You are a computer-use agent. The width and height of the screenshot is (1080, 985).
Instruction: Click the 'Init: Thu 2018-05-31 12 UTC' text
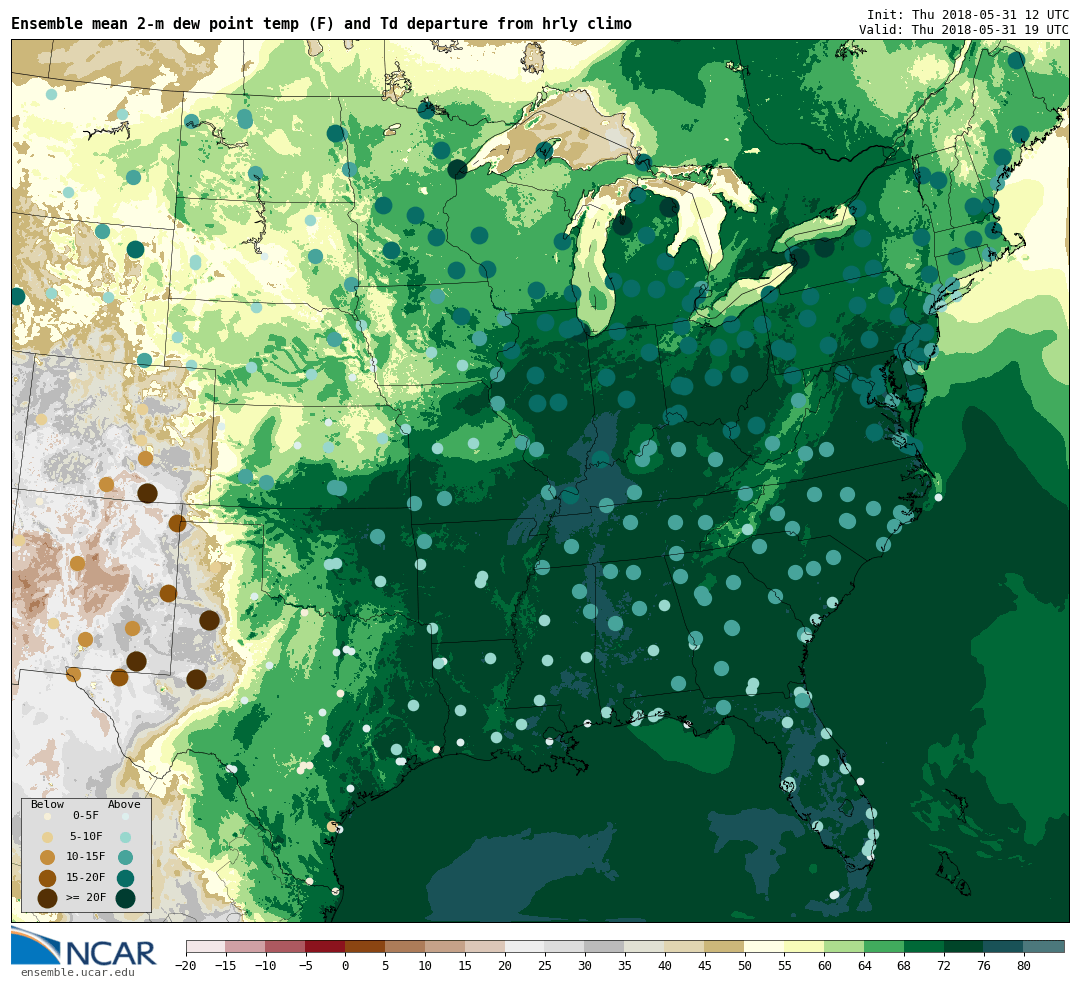click(x=967, y=15)
